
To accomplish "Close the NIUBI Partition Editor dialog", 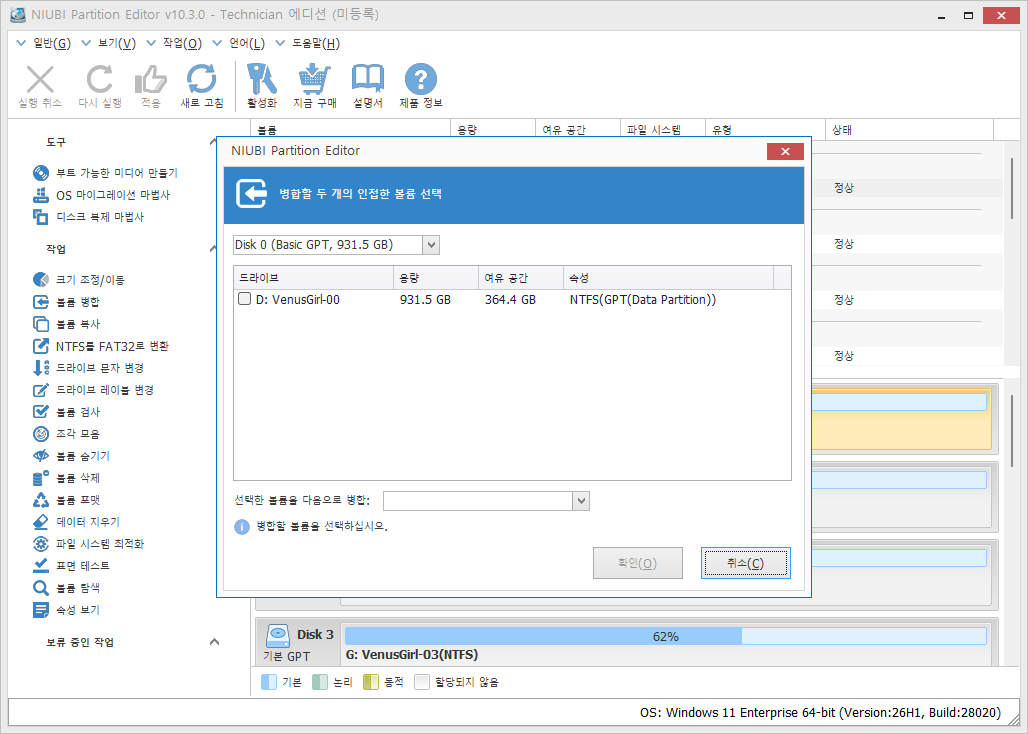I will 785,152.
